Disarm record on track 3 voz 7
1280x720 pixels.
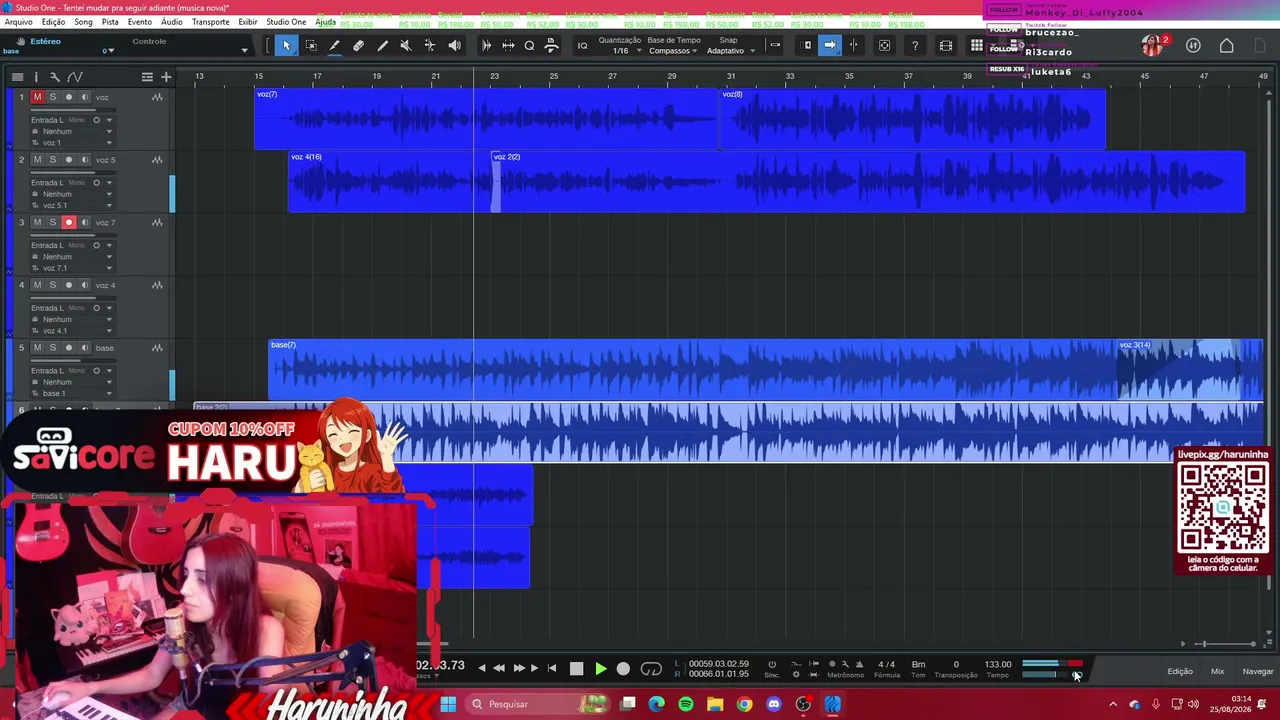click(x=69, y=222)
